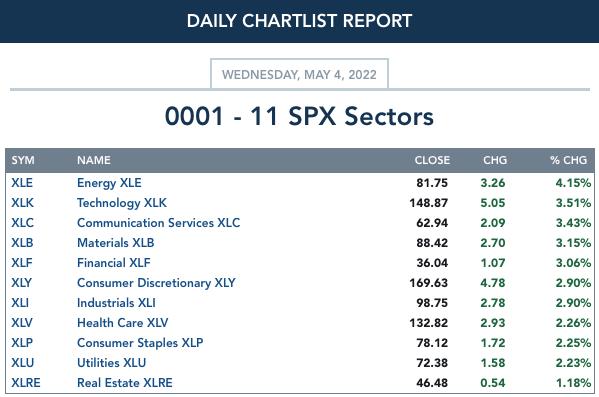599x397 pixels.
Task: Open the Energy XLE name link
Action: (109, 183)
